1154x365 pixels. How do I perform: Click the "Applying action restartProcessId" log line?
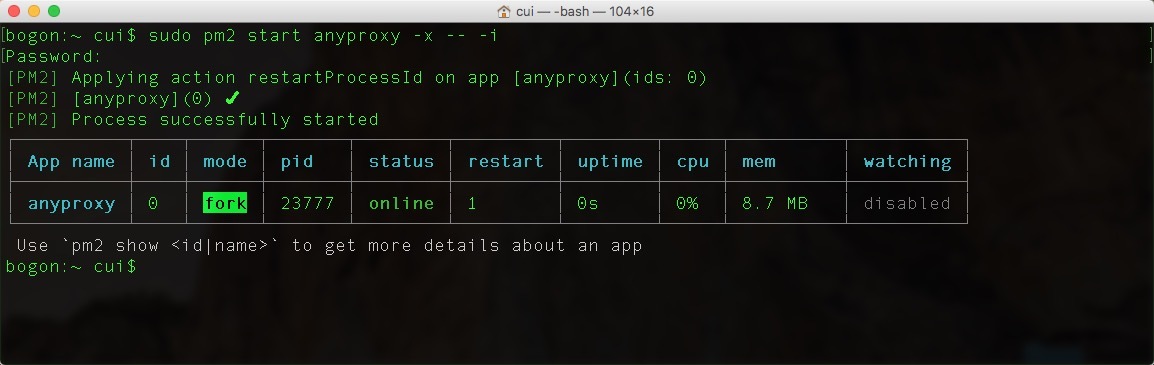(357, 77)
